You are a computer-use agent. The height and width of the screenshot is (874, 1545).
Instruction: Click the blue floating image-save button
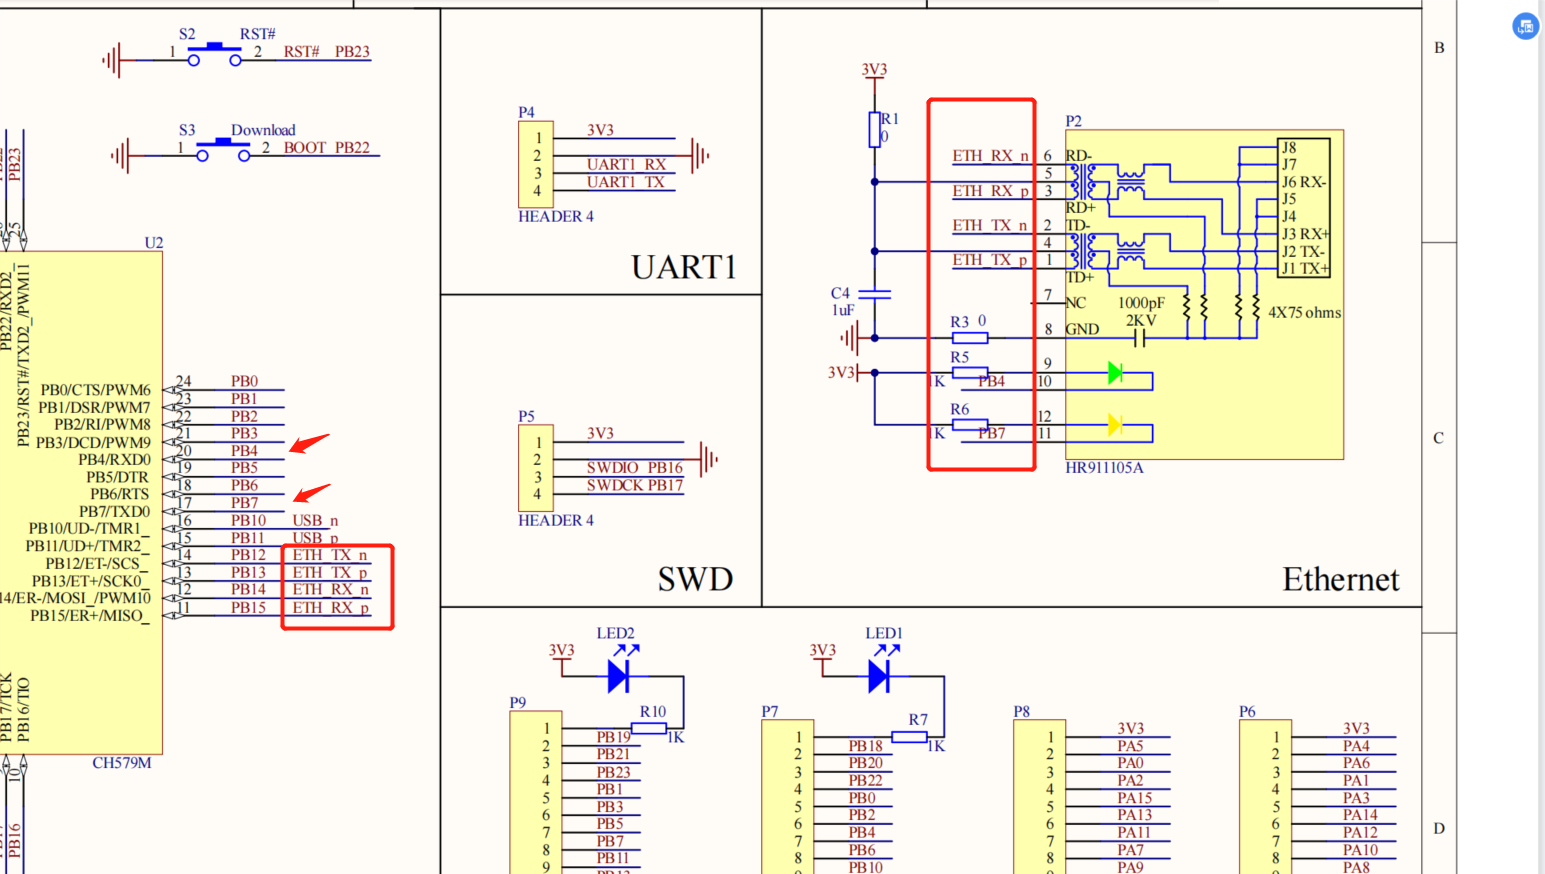(x=1525, y=27)
